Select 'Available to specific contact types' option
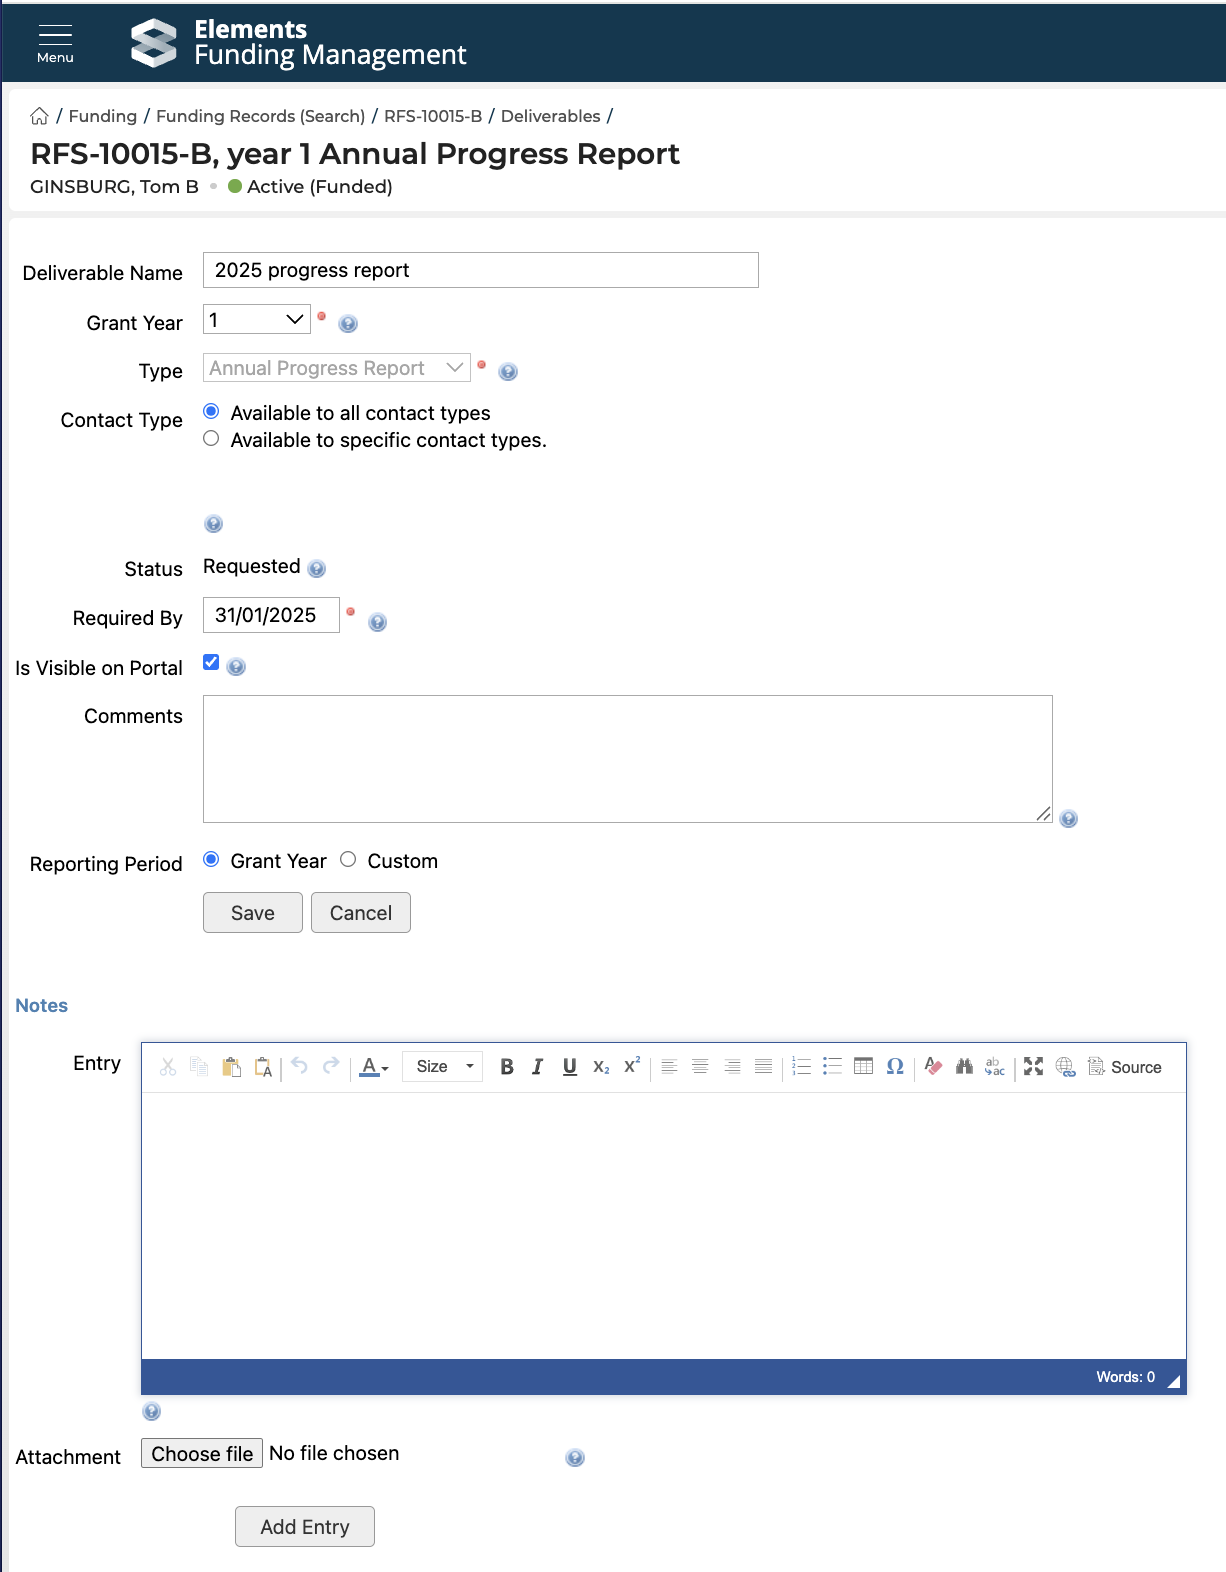 click(211, 439)
